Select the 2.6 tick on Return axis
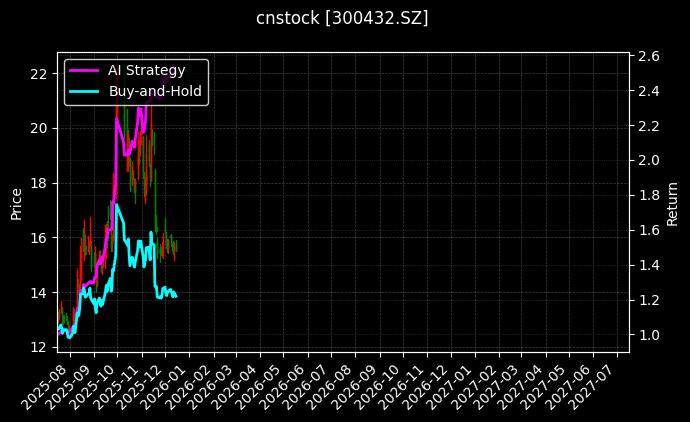 pos(648,56)
